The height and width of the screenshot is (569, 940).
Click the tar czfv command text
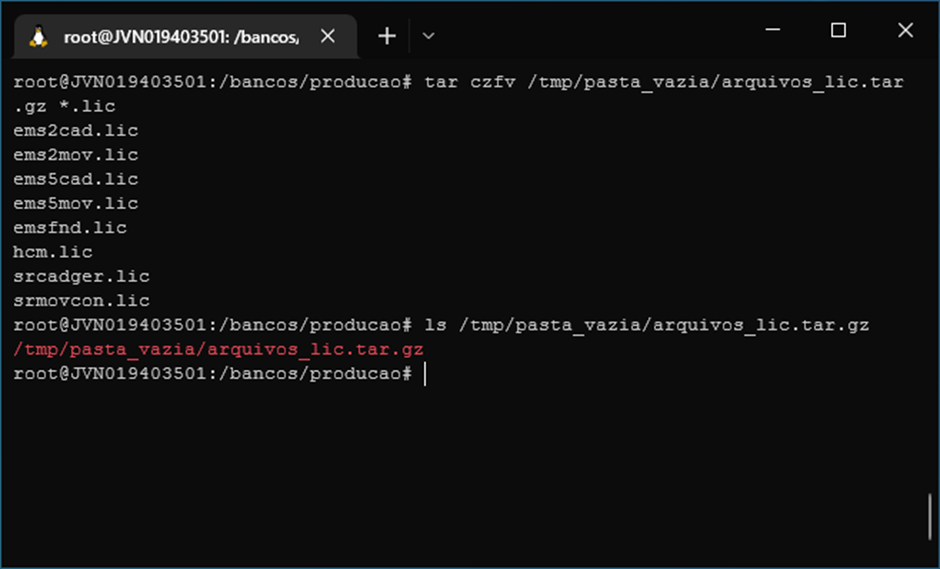coord(470,82)
